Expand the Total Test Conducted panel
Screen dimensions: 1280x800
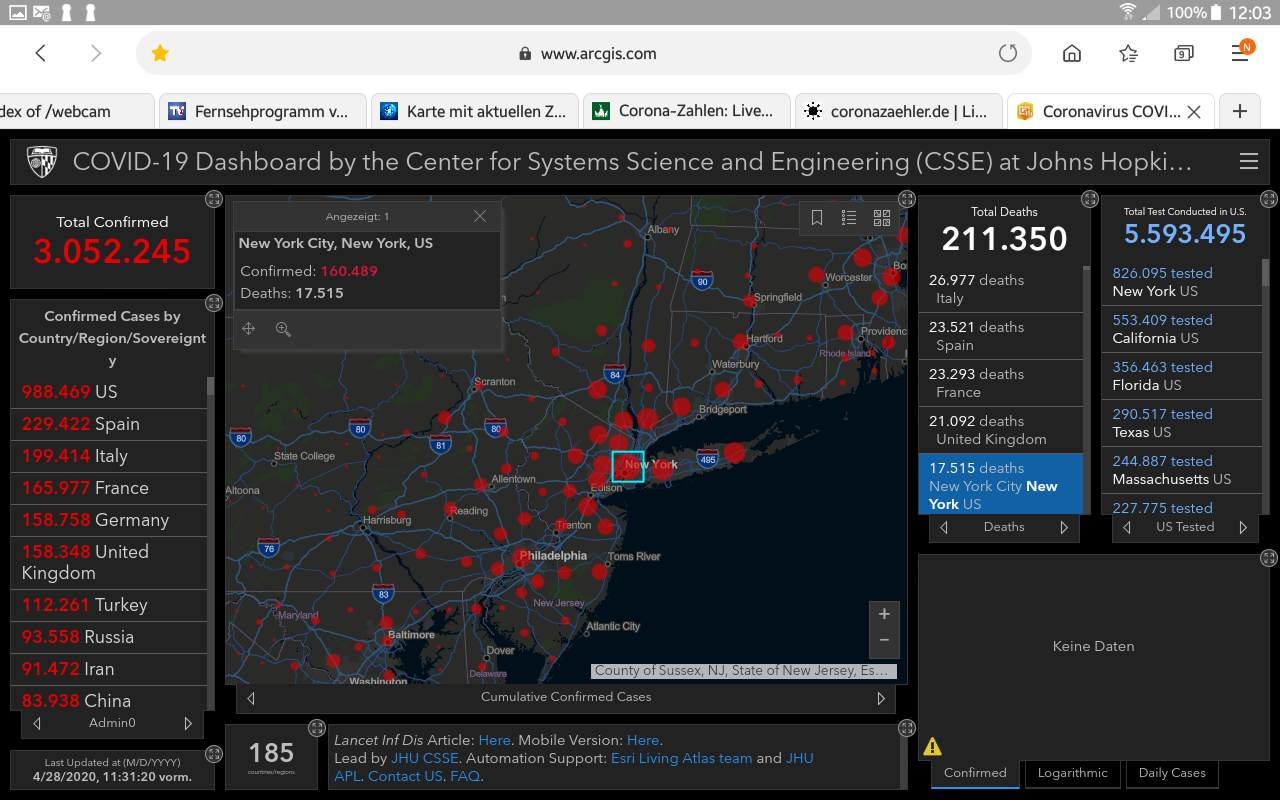click(1269, 199)
